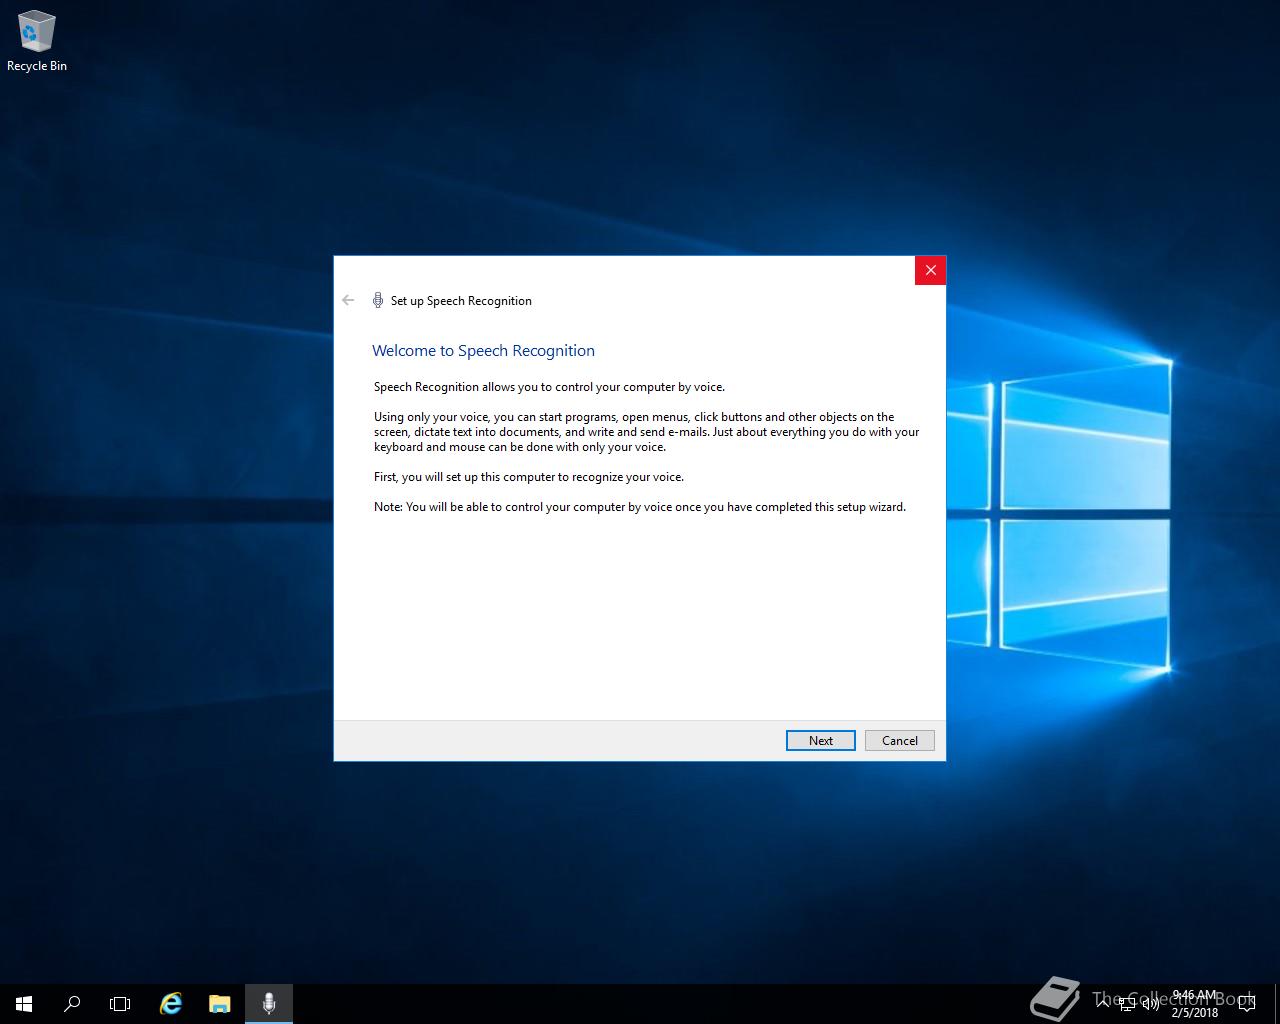1280x1024 pixels.
Task: Open the Windows Start menu
Action: (24, 1003)
